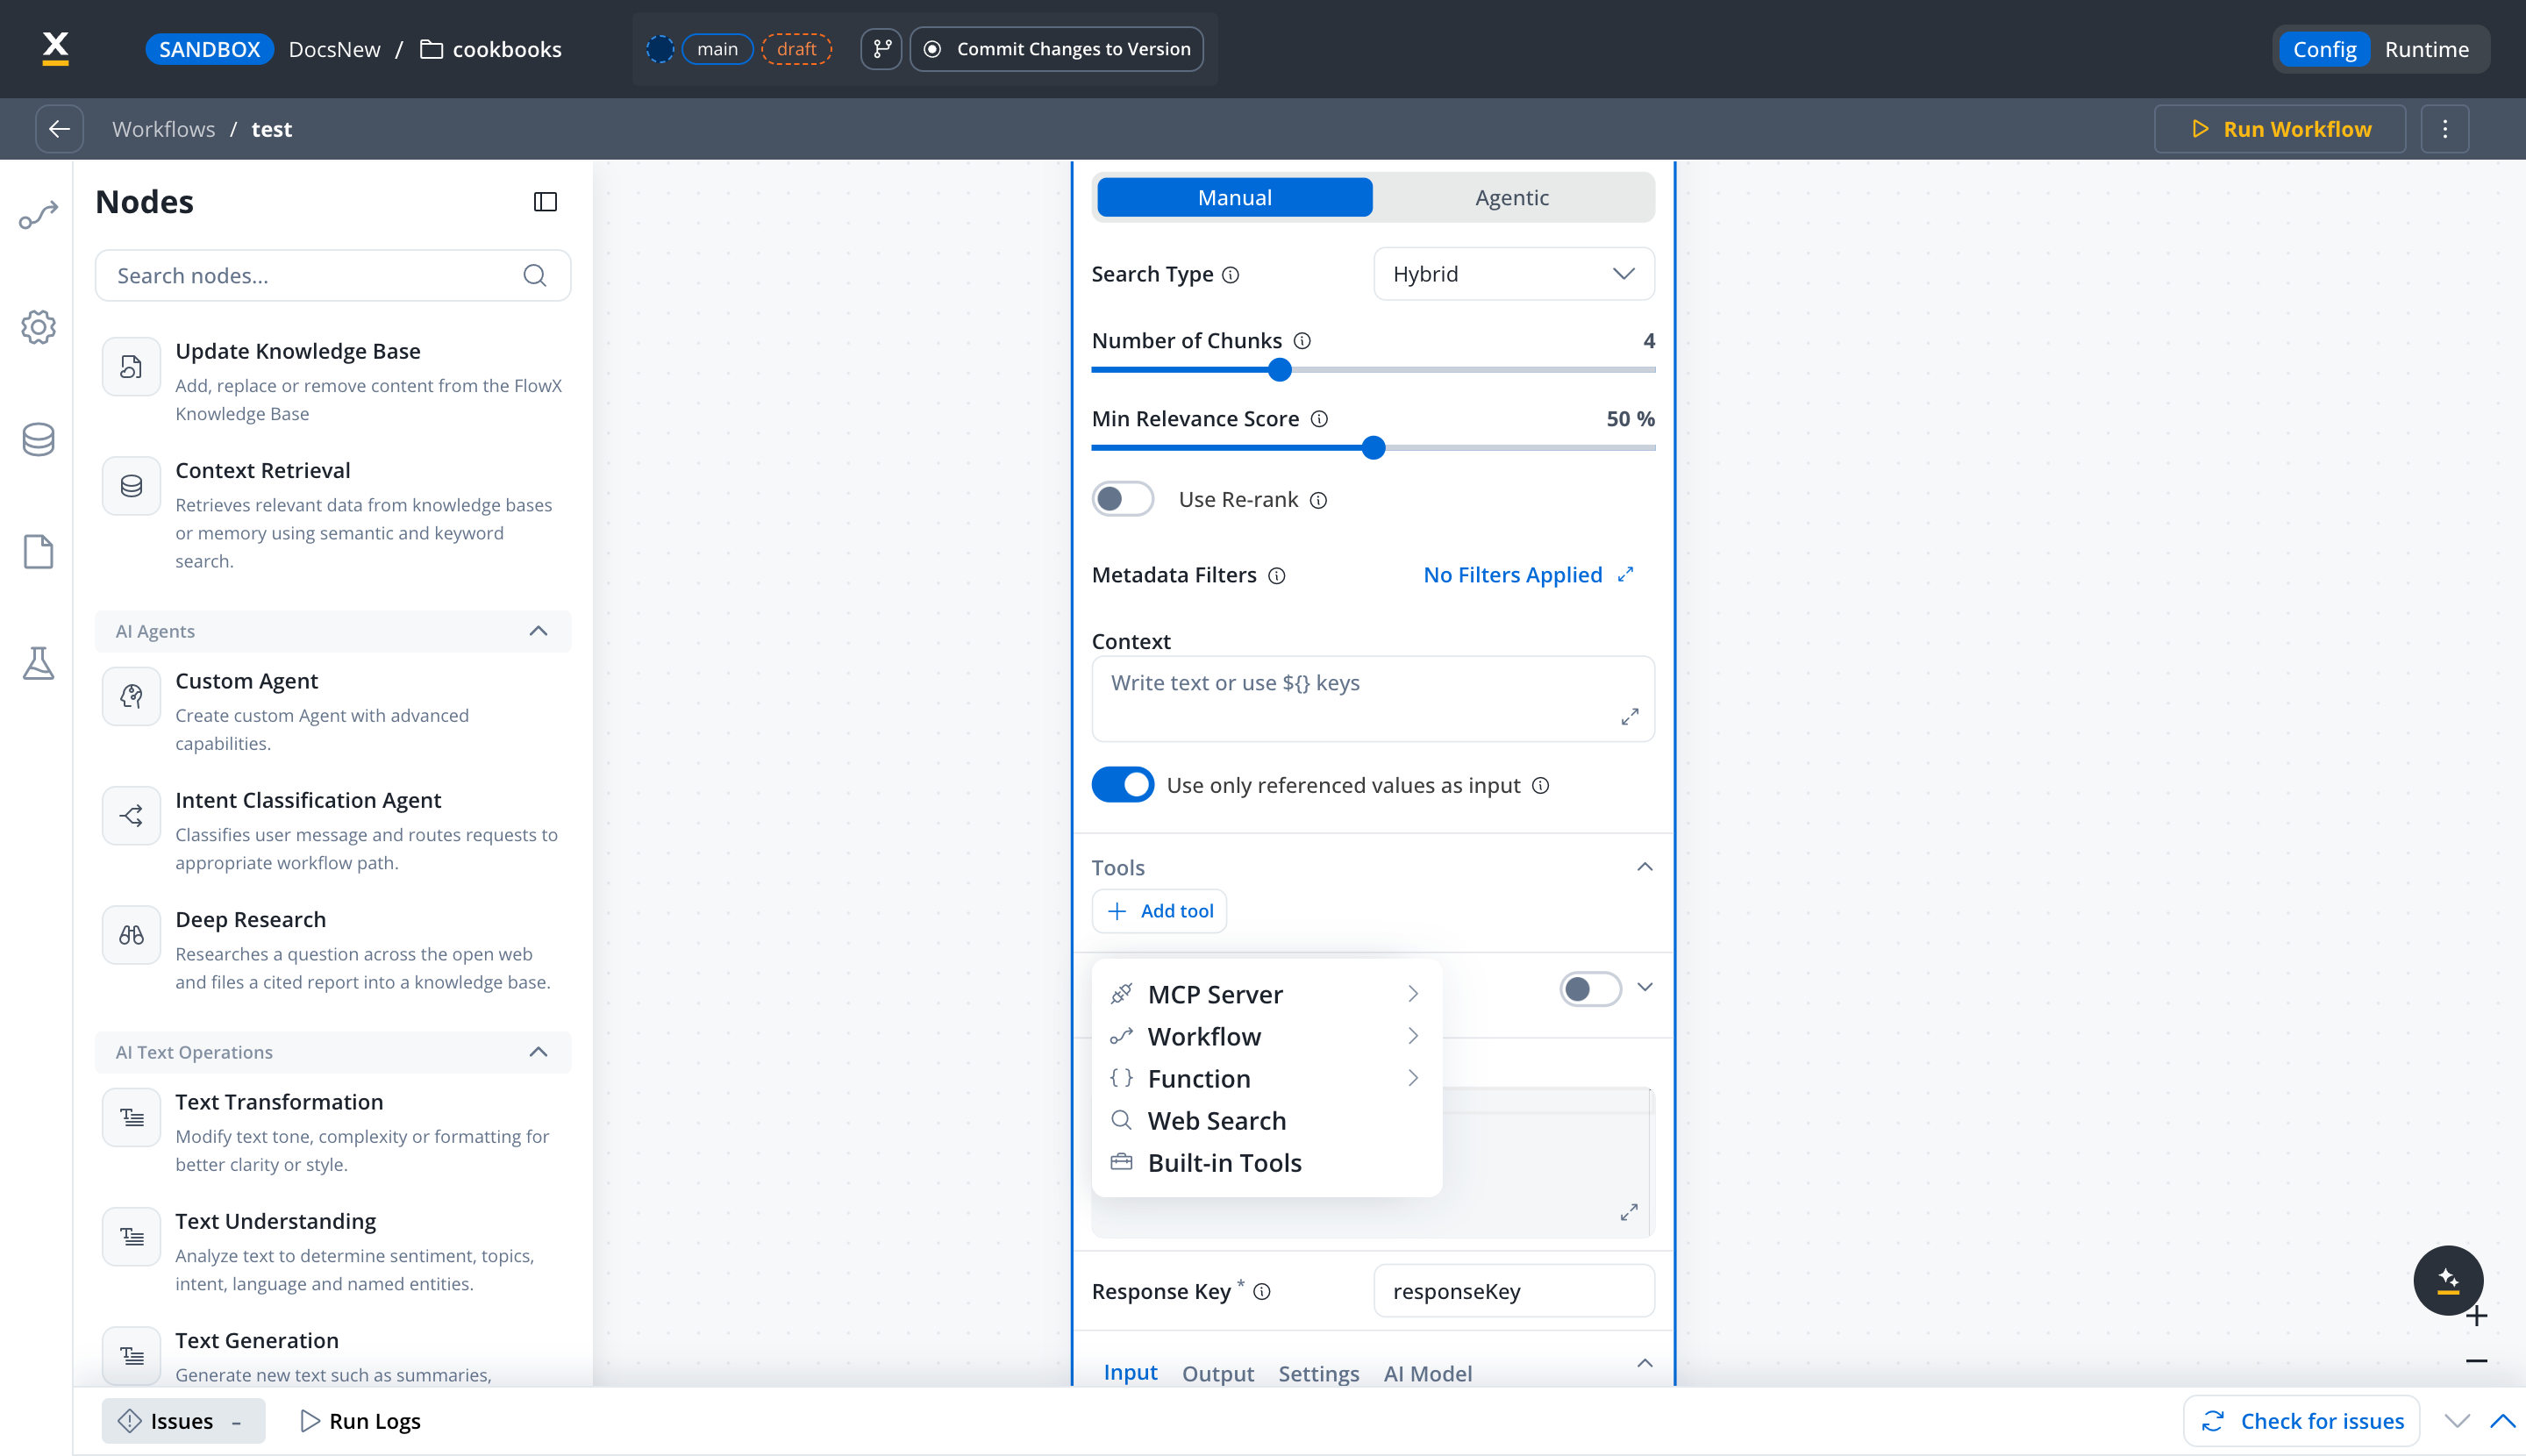Click Metadata Filters info icon
Screen dimensions: 2526x1456
point(1277,576)
